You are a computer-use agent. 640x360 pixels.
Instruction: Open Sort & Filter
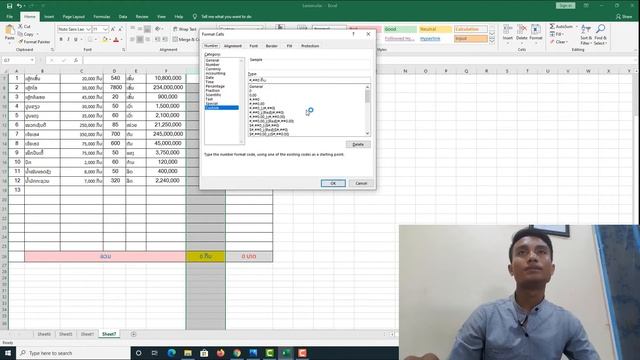[x=586, y=34]
